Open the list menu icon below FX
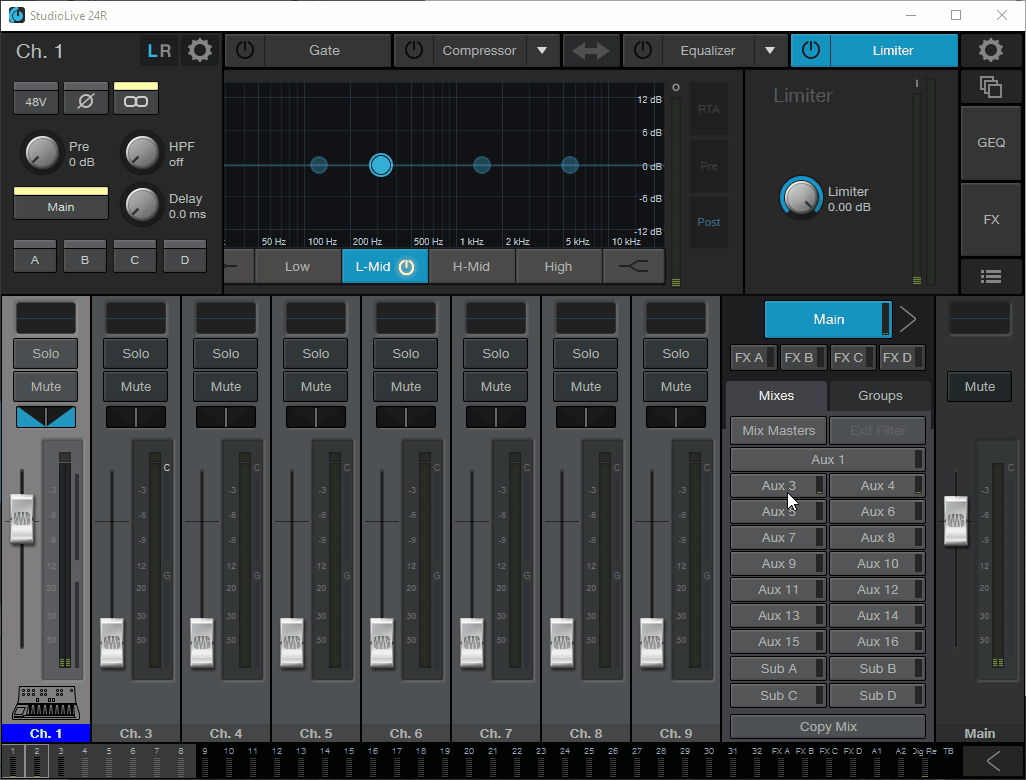 tap(991, 277)
